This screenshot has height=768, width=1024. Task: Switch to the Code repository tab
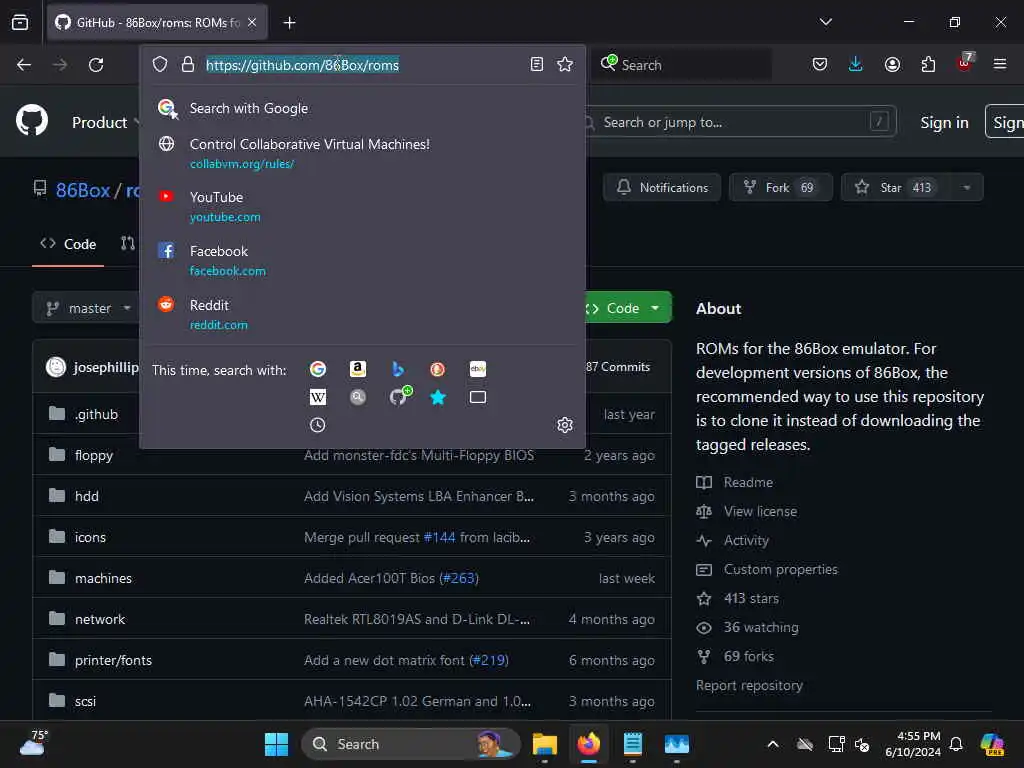tap(68, 244)
